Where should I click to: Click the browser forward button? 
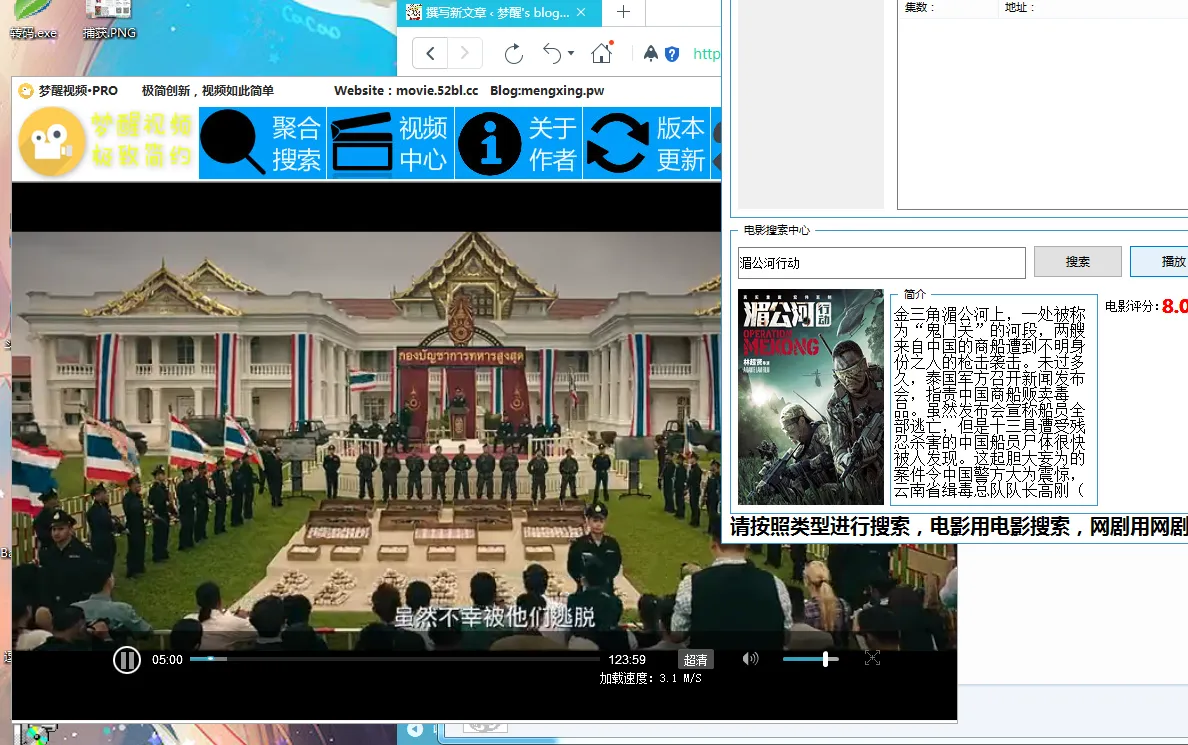[464, 53]
